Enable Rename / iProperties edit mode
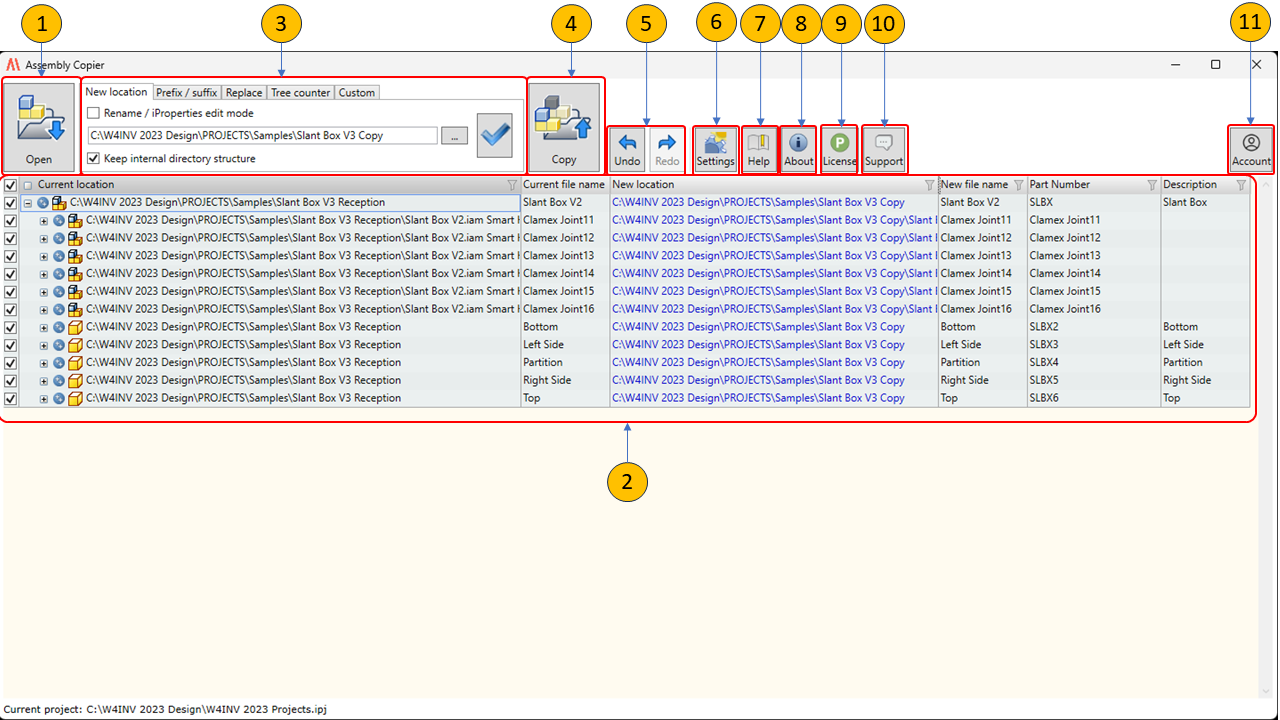Image resolution: width=1280 pixels, height=720 pixels. (x=93, y=113)
